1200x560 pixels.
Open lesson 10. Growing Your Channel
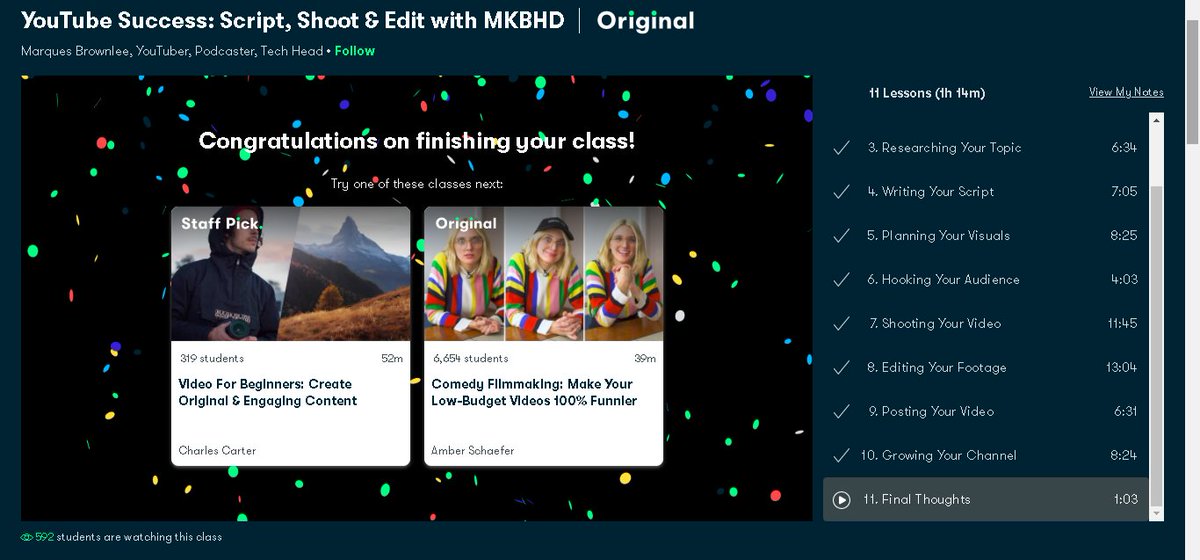pos(986,456)
